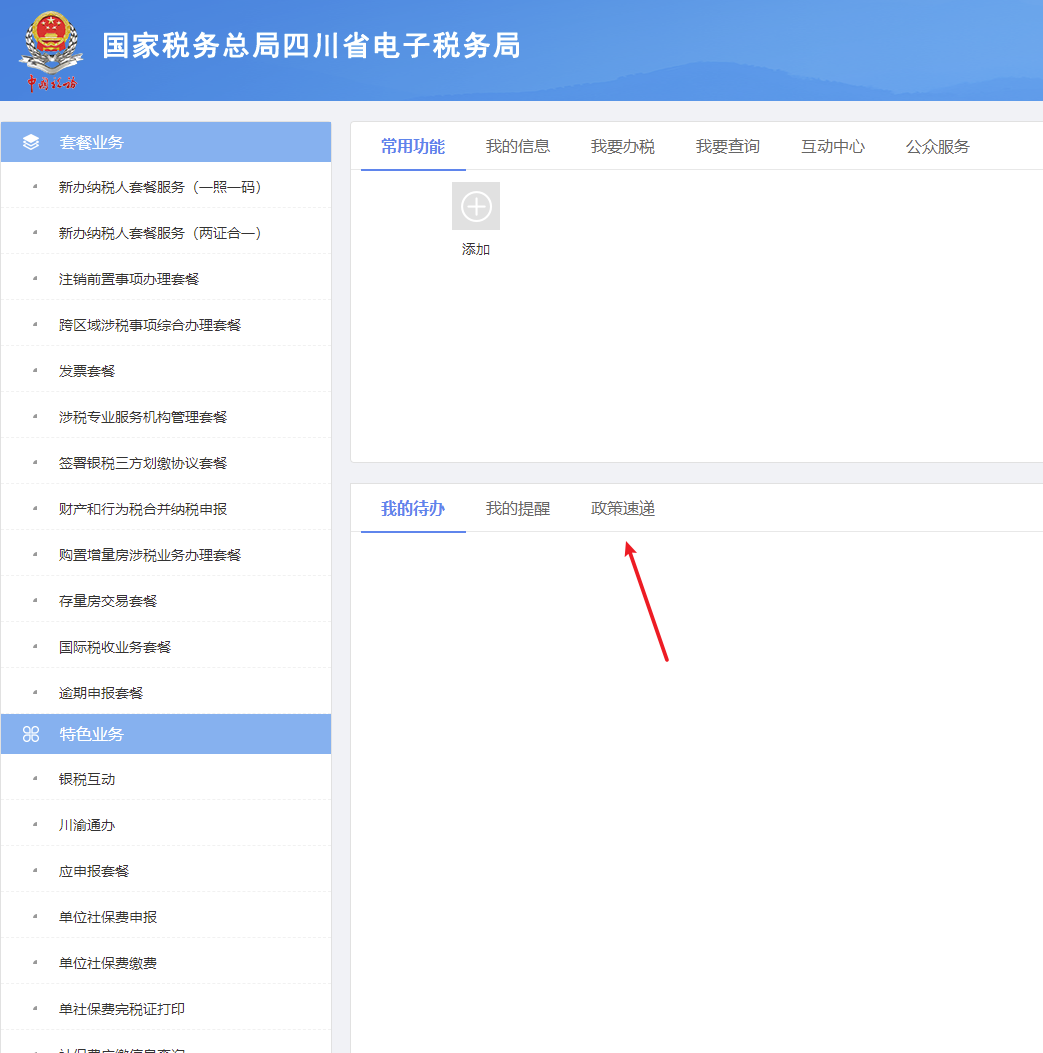This screenshot has height=1053, width=1043.
Task: Open the 我要办税 tab
Action: click(x=623, y=146)
